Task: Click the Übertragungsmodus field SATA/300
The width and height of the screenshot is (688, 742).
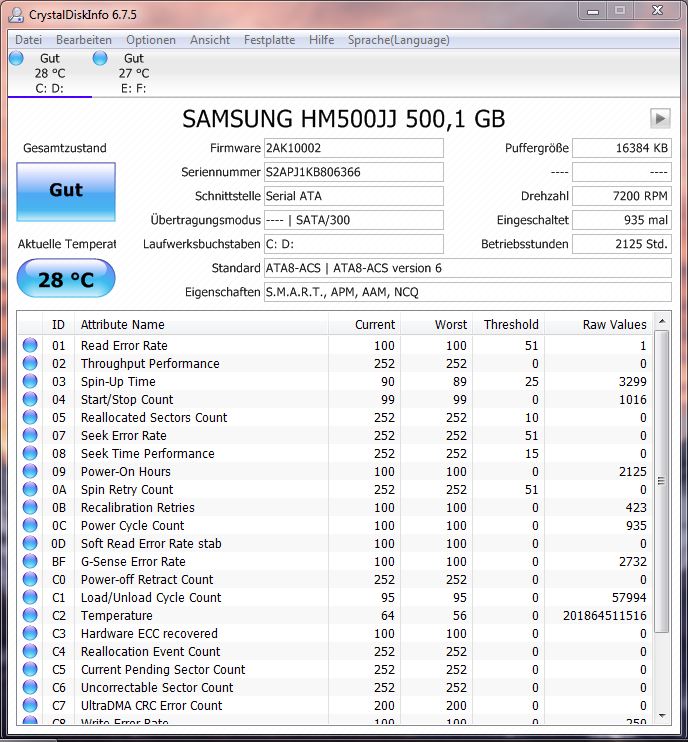Action: click(353, 220)
